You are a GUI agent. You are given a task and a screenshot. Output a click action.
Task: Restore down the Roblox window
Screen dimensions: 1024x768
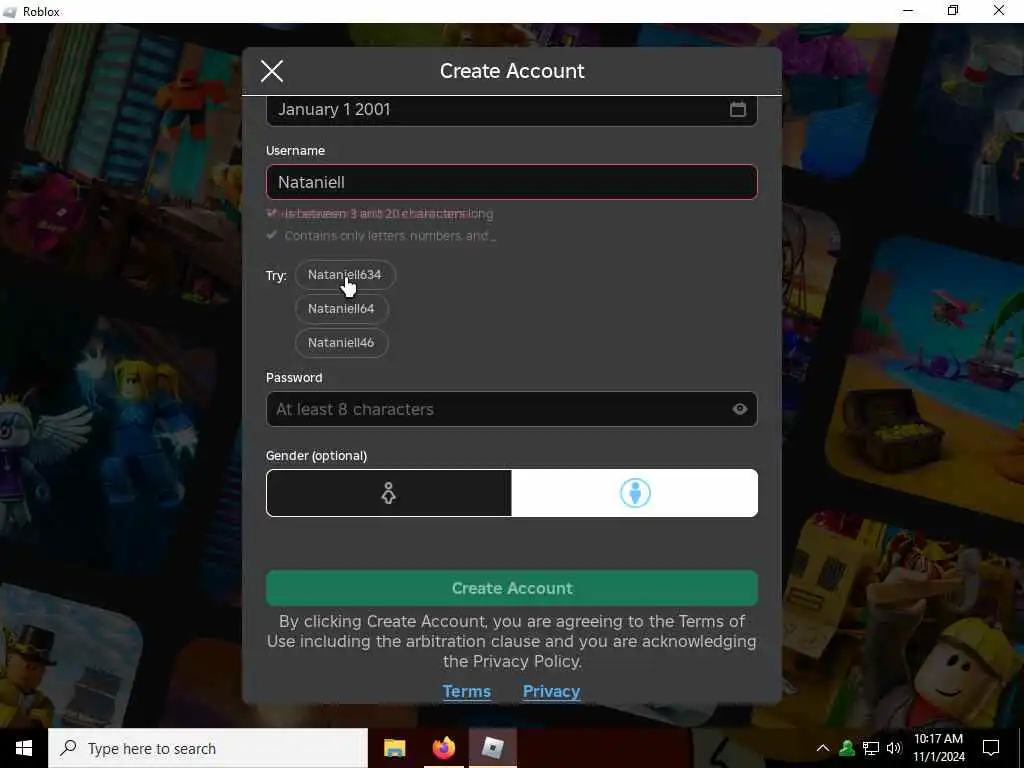coord(953,11)
